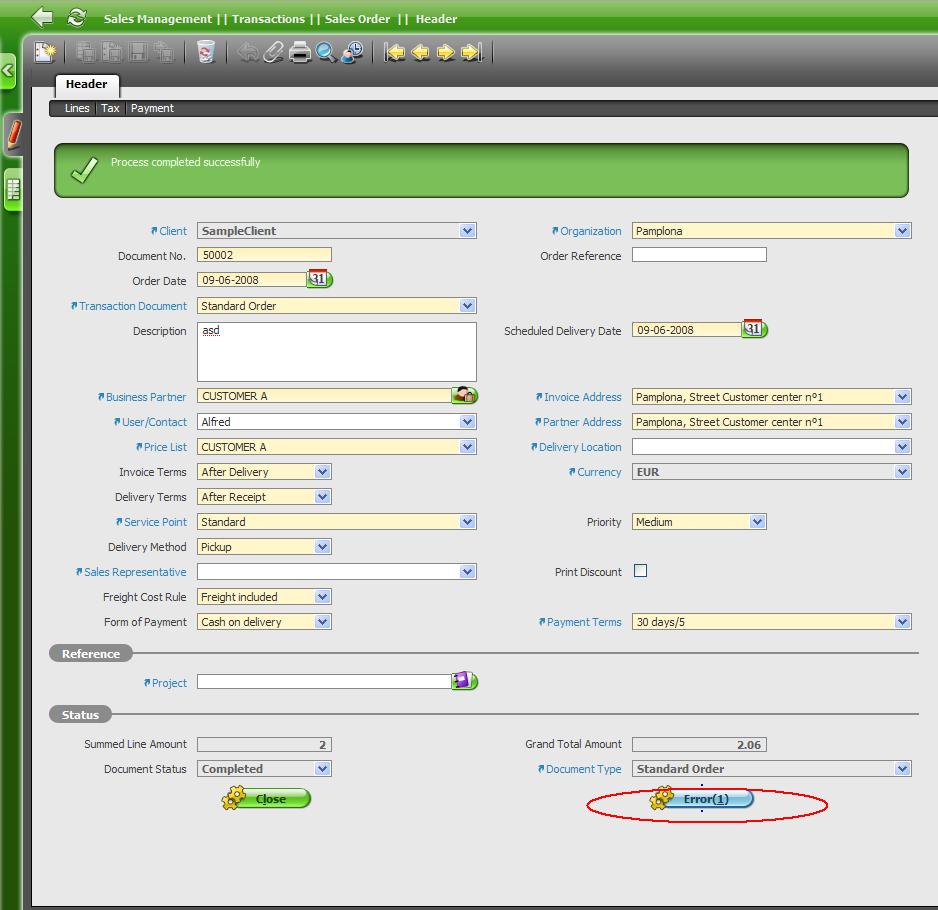Click the Delete trash can icon

pos(206,52)
